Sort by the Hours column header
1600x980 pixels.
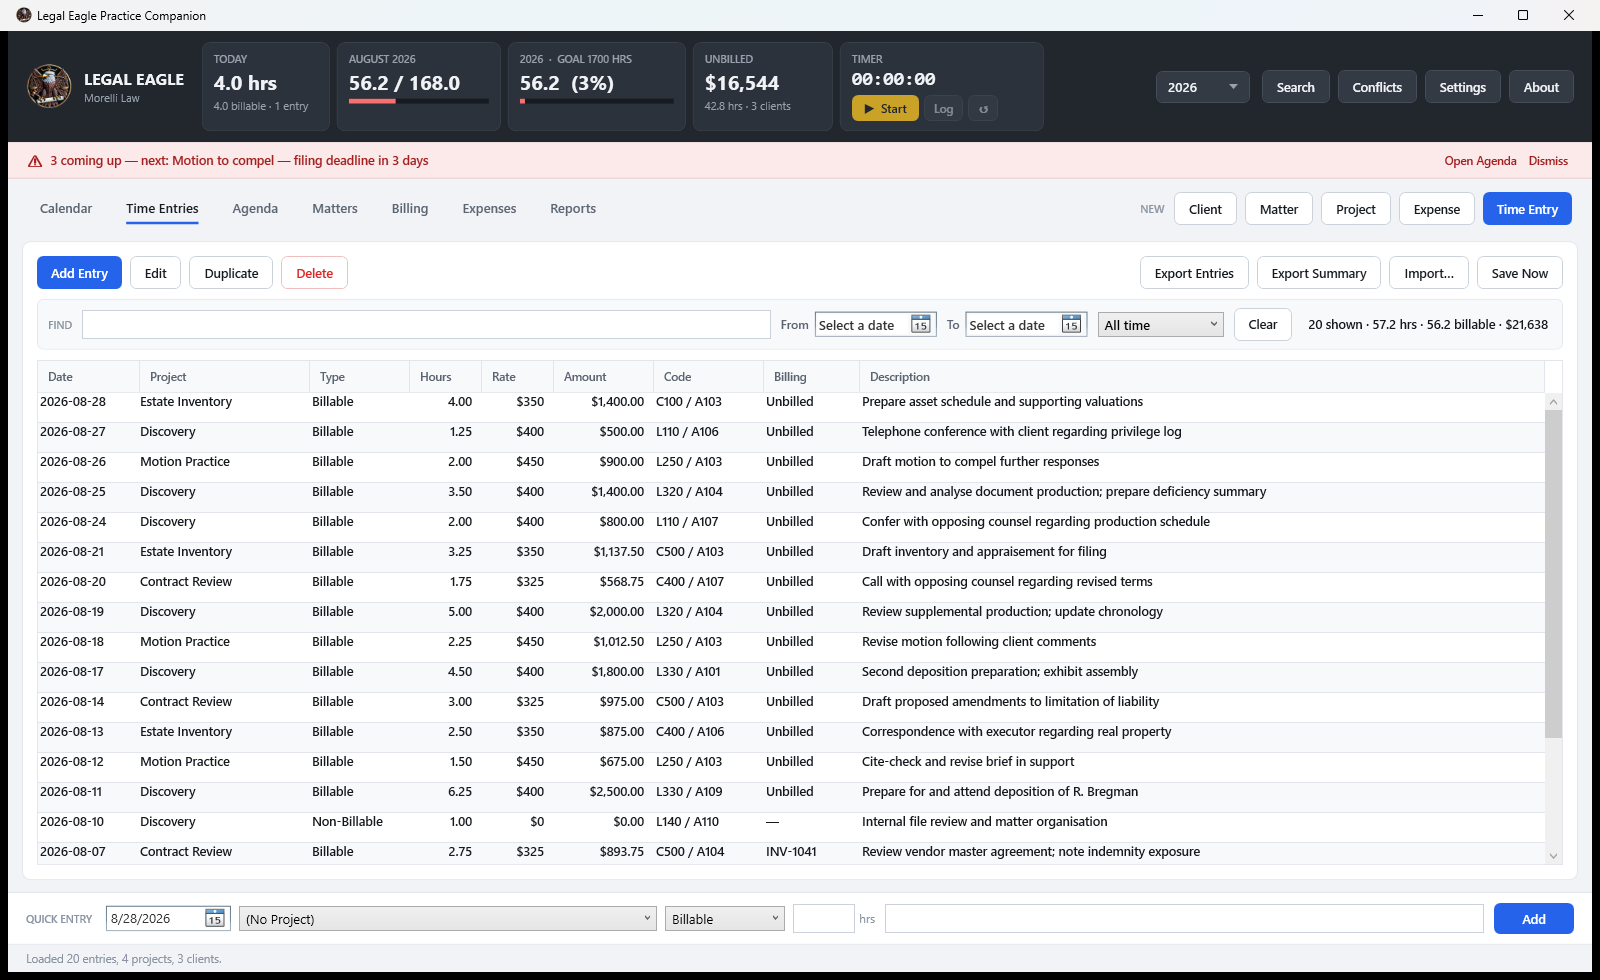click(x=445, y=377)
